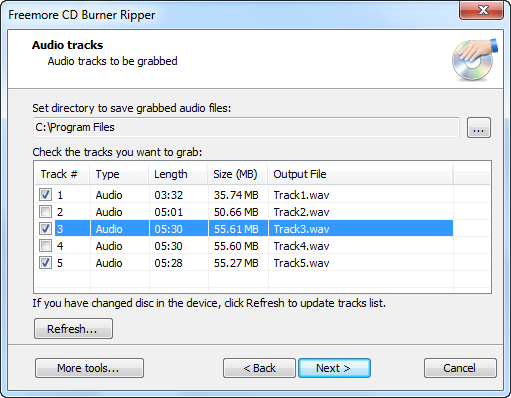Sort tracks by Length column header
This screenshot has width=511, height=398.
point(178,174)
